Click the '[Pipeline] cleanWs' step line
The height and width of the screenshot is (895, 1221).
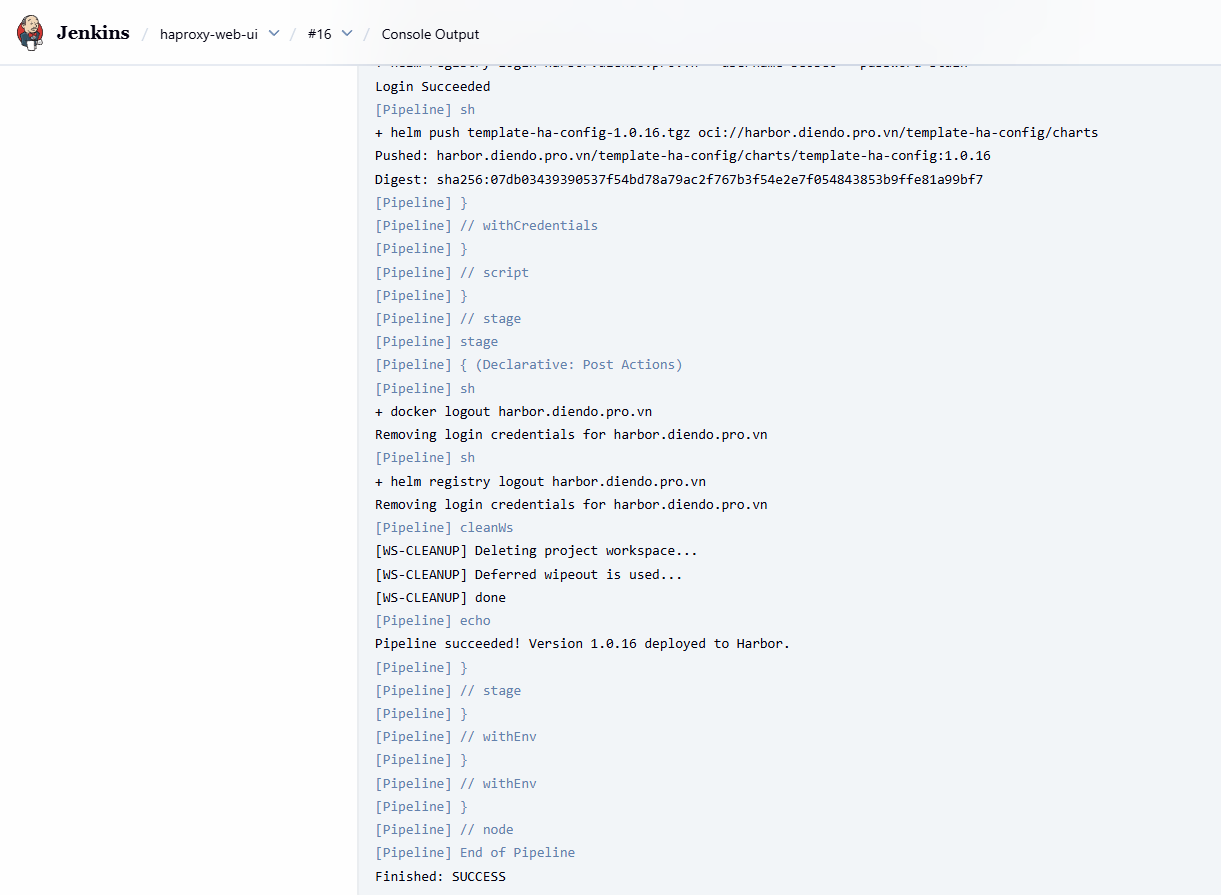tap(444, 528)
